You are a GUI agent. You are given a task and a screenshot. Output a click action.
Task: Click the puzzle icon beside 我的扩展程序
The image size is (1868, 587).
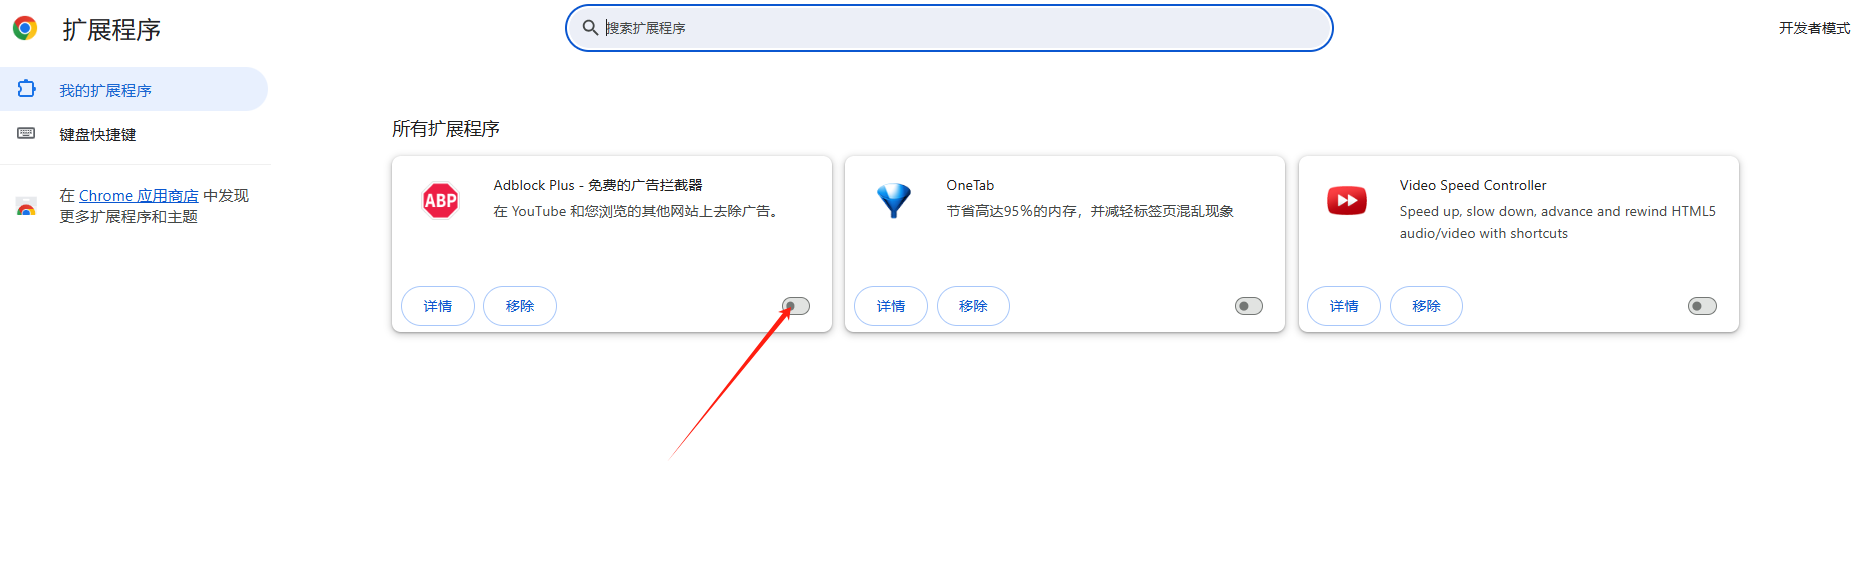click(27, 89)
